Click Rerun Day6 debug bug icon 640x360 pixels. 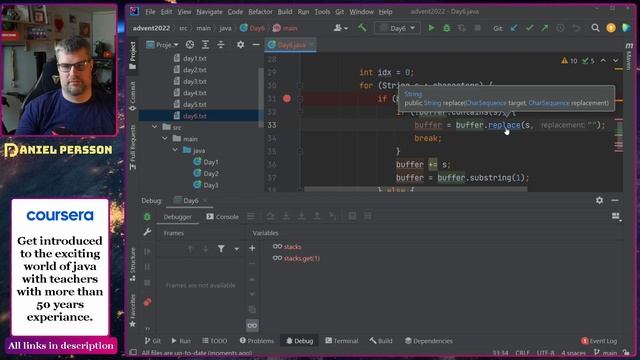pos(147,217)
